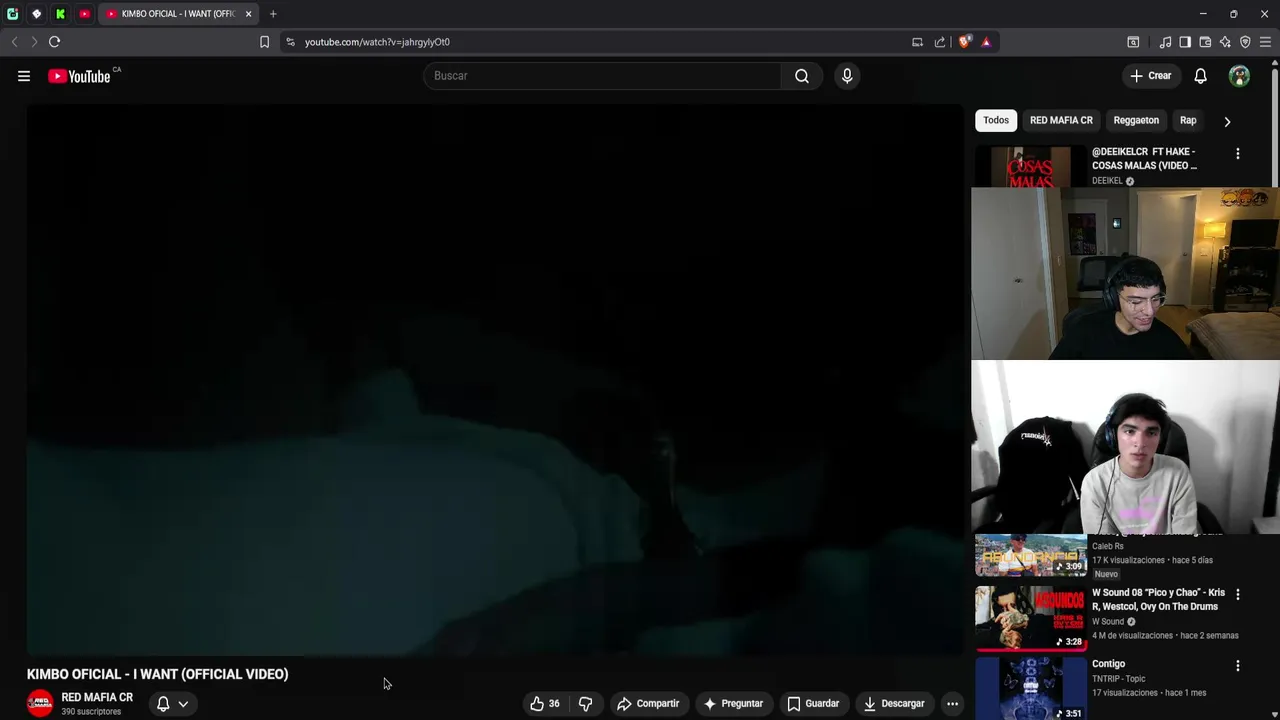Screen dimensions: 1280x720
Task: Open the Contigo video thumbnail
Action: click(1031, 689)
